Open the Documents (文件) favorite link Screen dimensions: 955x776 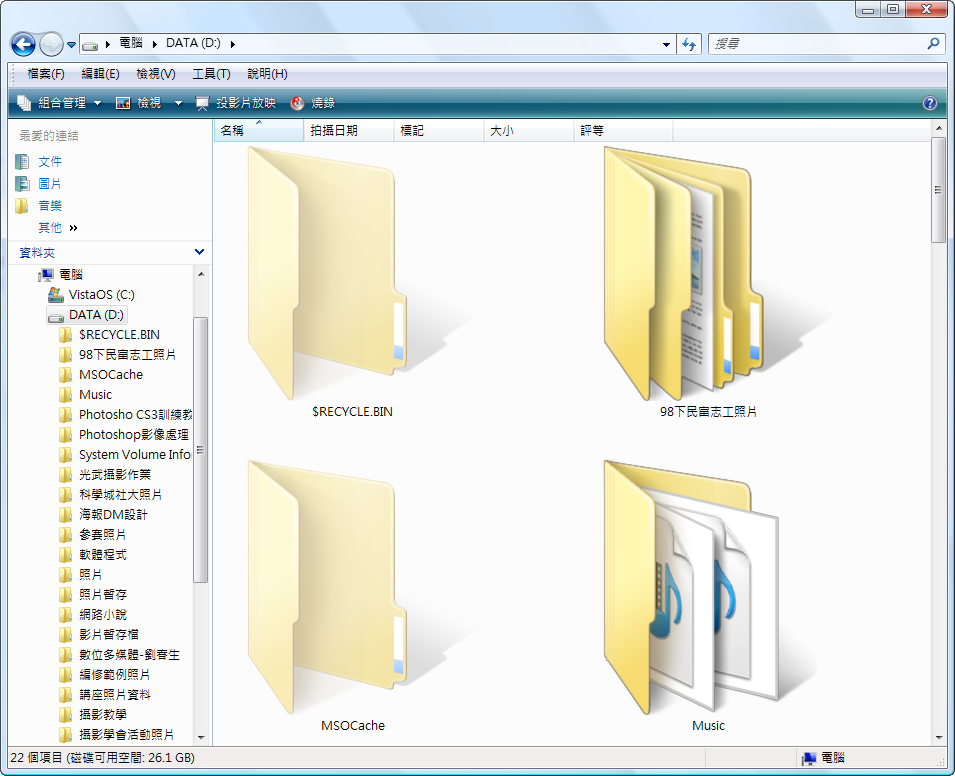[50, 162]
